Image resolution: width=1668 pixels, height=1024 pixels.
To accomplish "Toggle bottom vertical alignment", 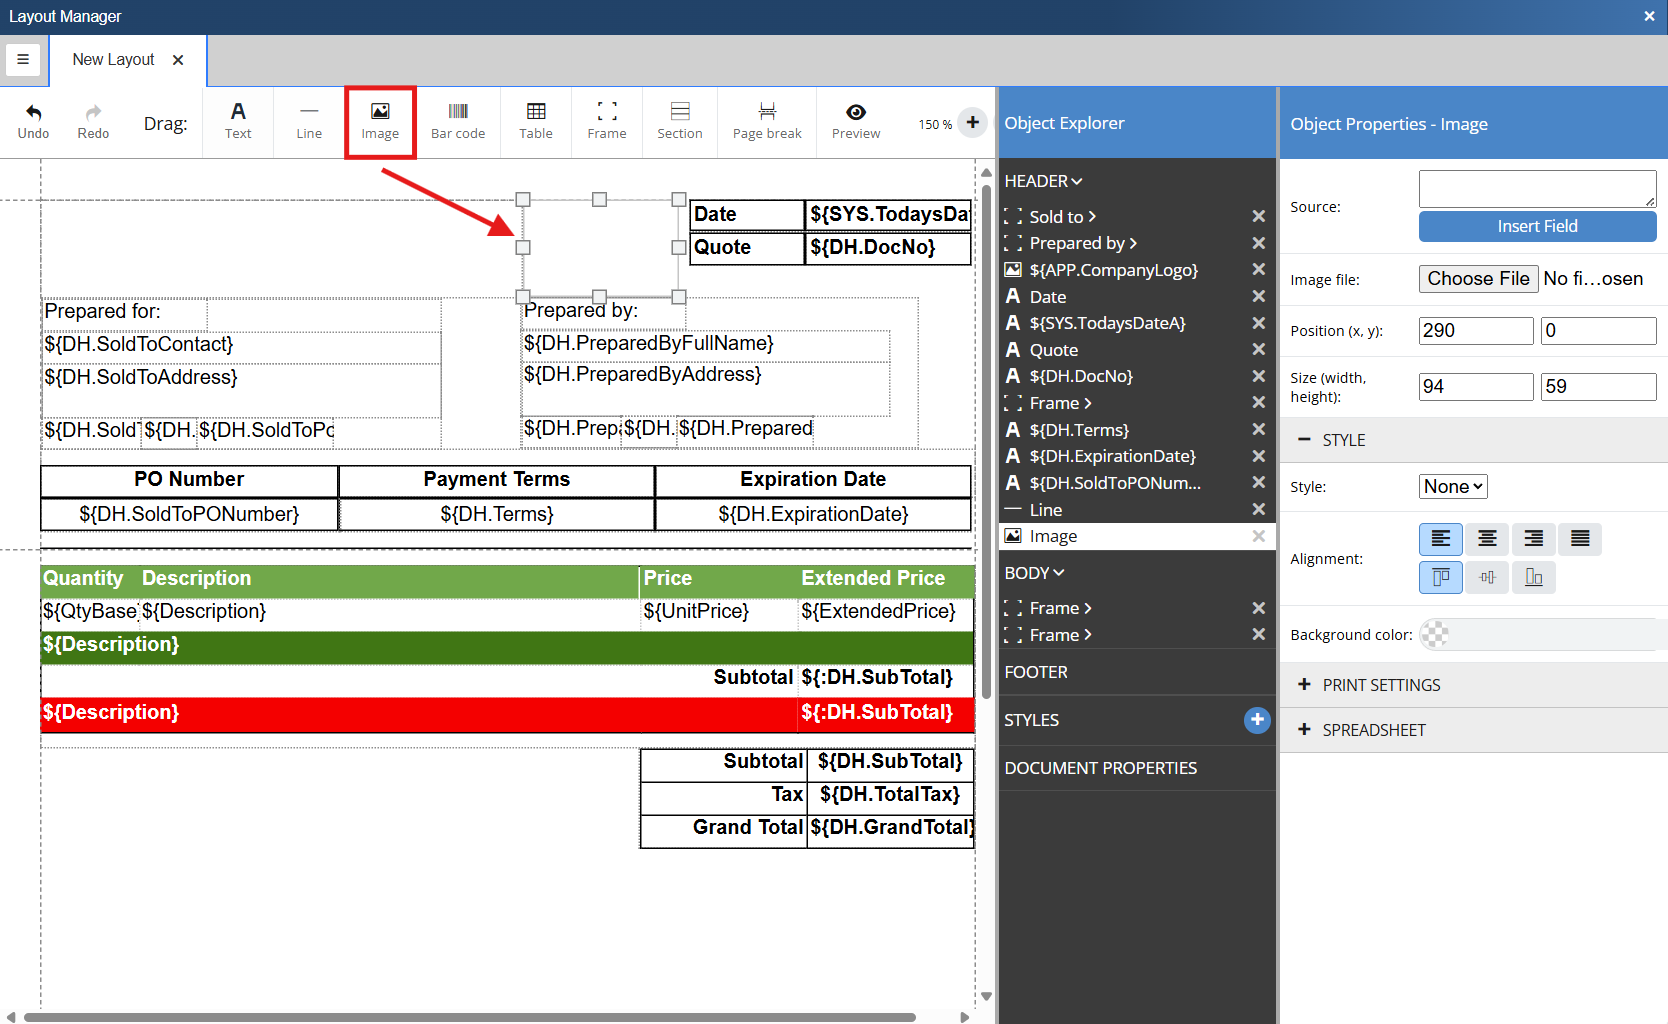I will [1533, 577].
